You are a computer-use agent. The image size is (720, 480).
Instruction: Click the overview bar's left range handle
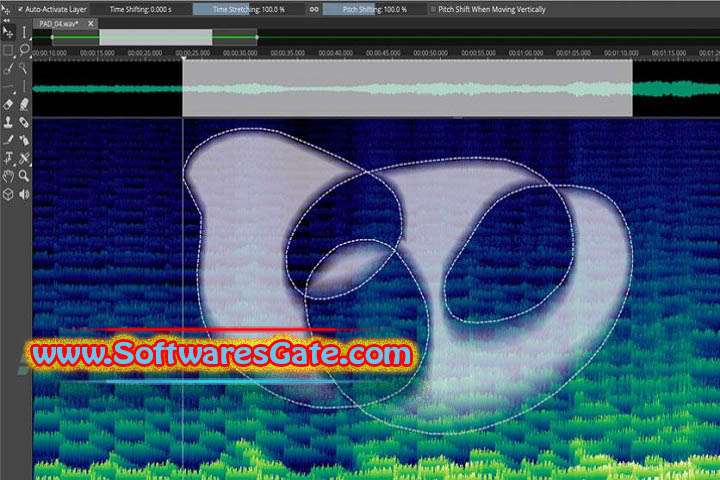pyautogui.click(x=52, y=37)
